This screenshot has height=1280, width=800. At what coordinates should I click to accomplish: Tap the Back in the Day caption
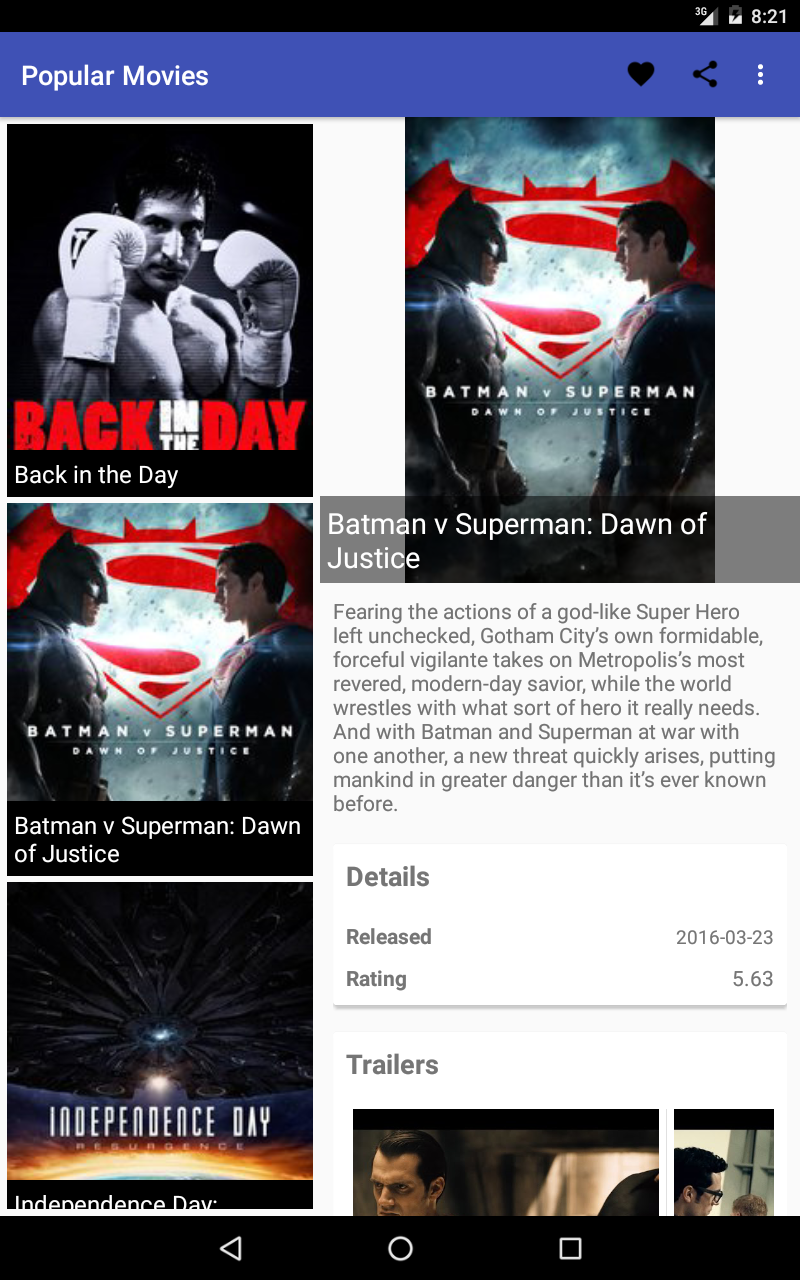96,475
